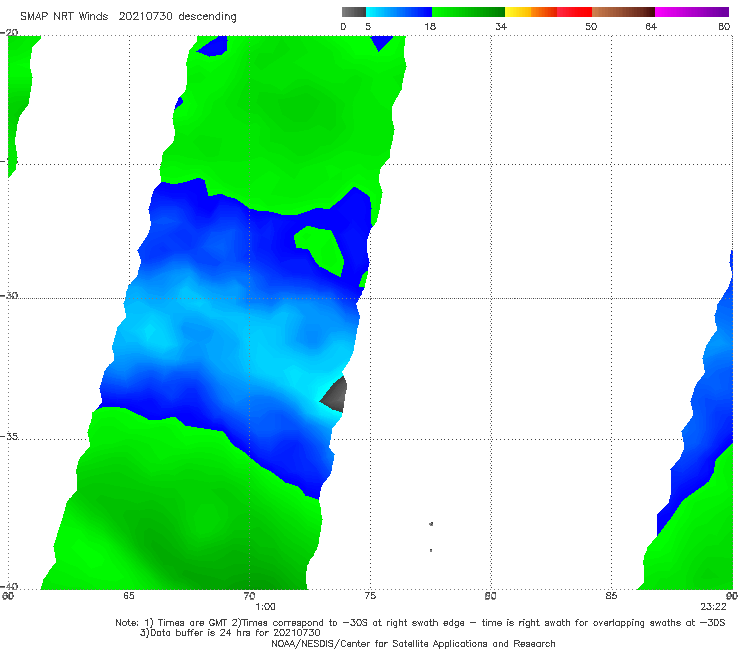
Task: Click the 'Note: 1) Times are GMT' line
Action: point(420,623)
